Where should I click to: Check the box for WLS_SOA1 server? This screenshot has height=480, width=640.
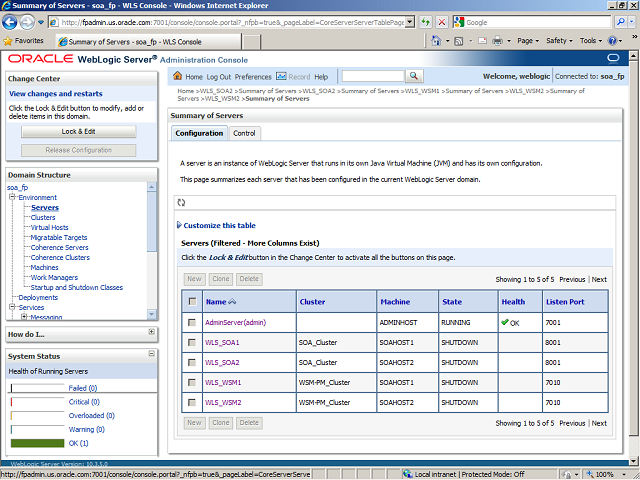(192, 342)
